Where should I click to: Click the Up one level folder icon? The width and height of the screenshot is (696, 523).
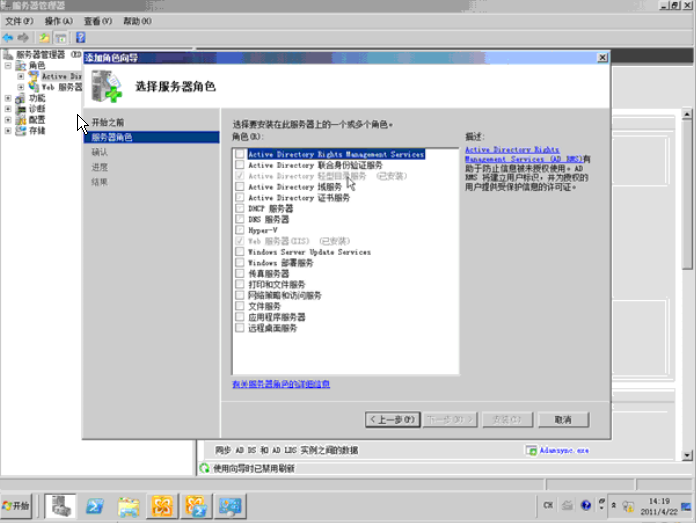44,38
